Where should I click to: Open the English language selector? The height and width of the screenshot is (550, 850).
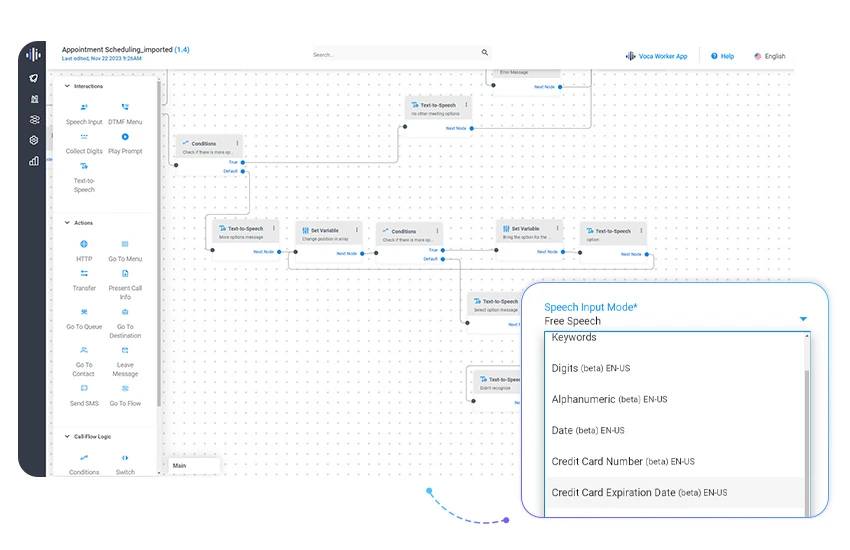(769, 56)
